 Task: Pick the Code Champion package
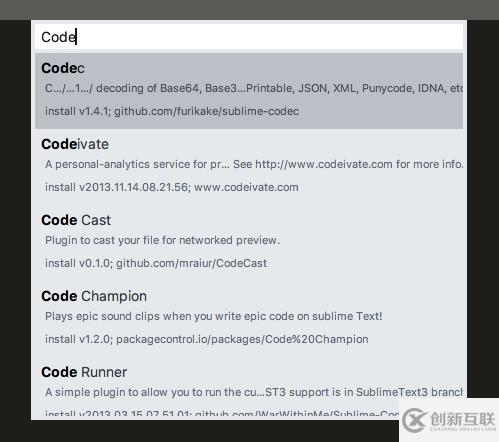[94, 296]
